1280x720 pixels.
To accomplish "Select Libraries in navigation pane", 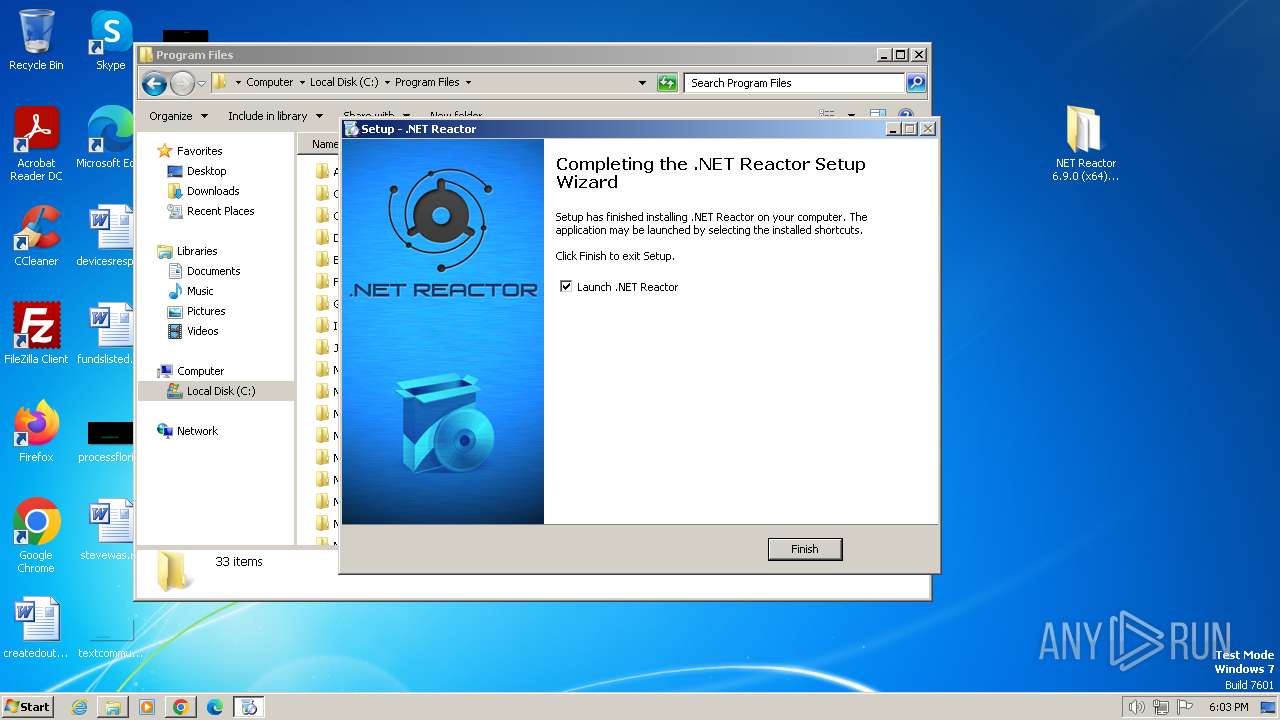I will point(197,251).
